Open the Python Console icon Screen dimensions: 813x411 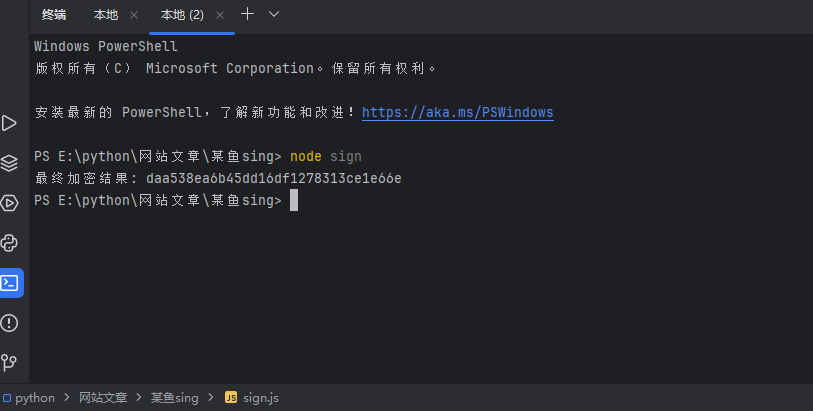click(x=10, y=243)
